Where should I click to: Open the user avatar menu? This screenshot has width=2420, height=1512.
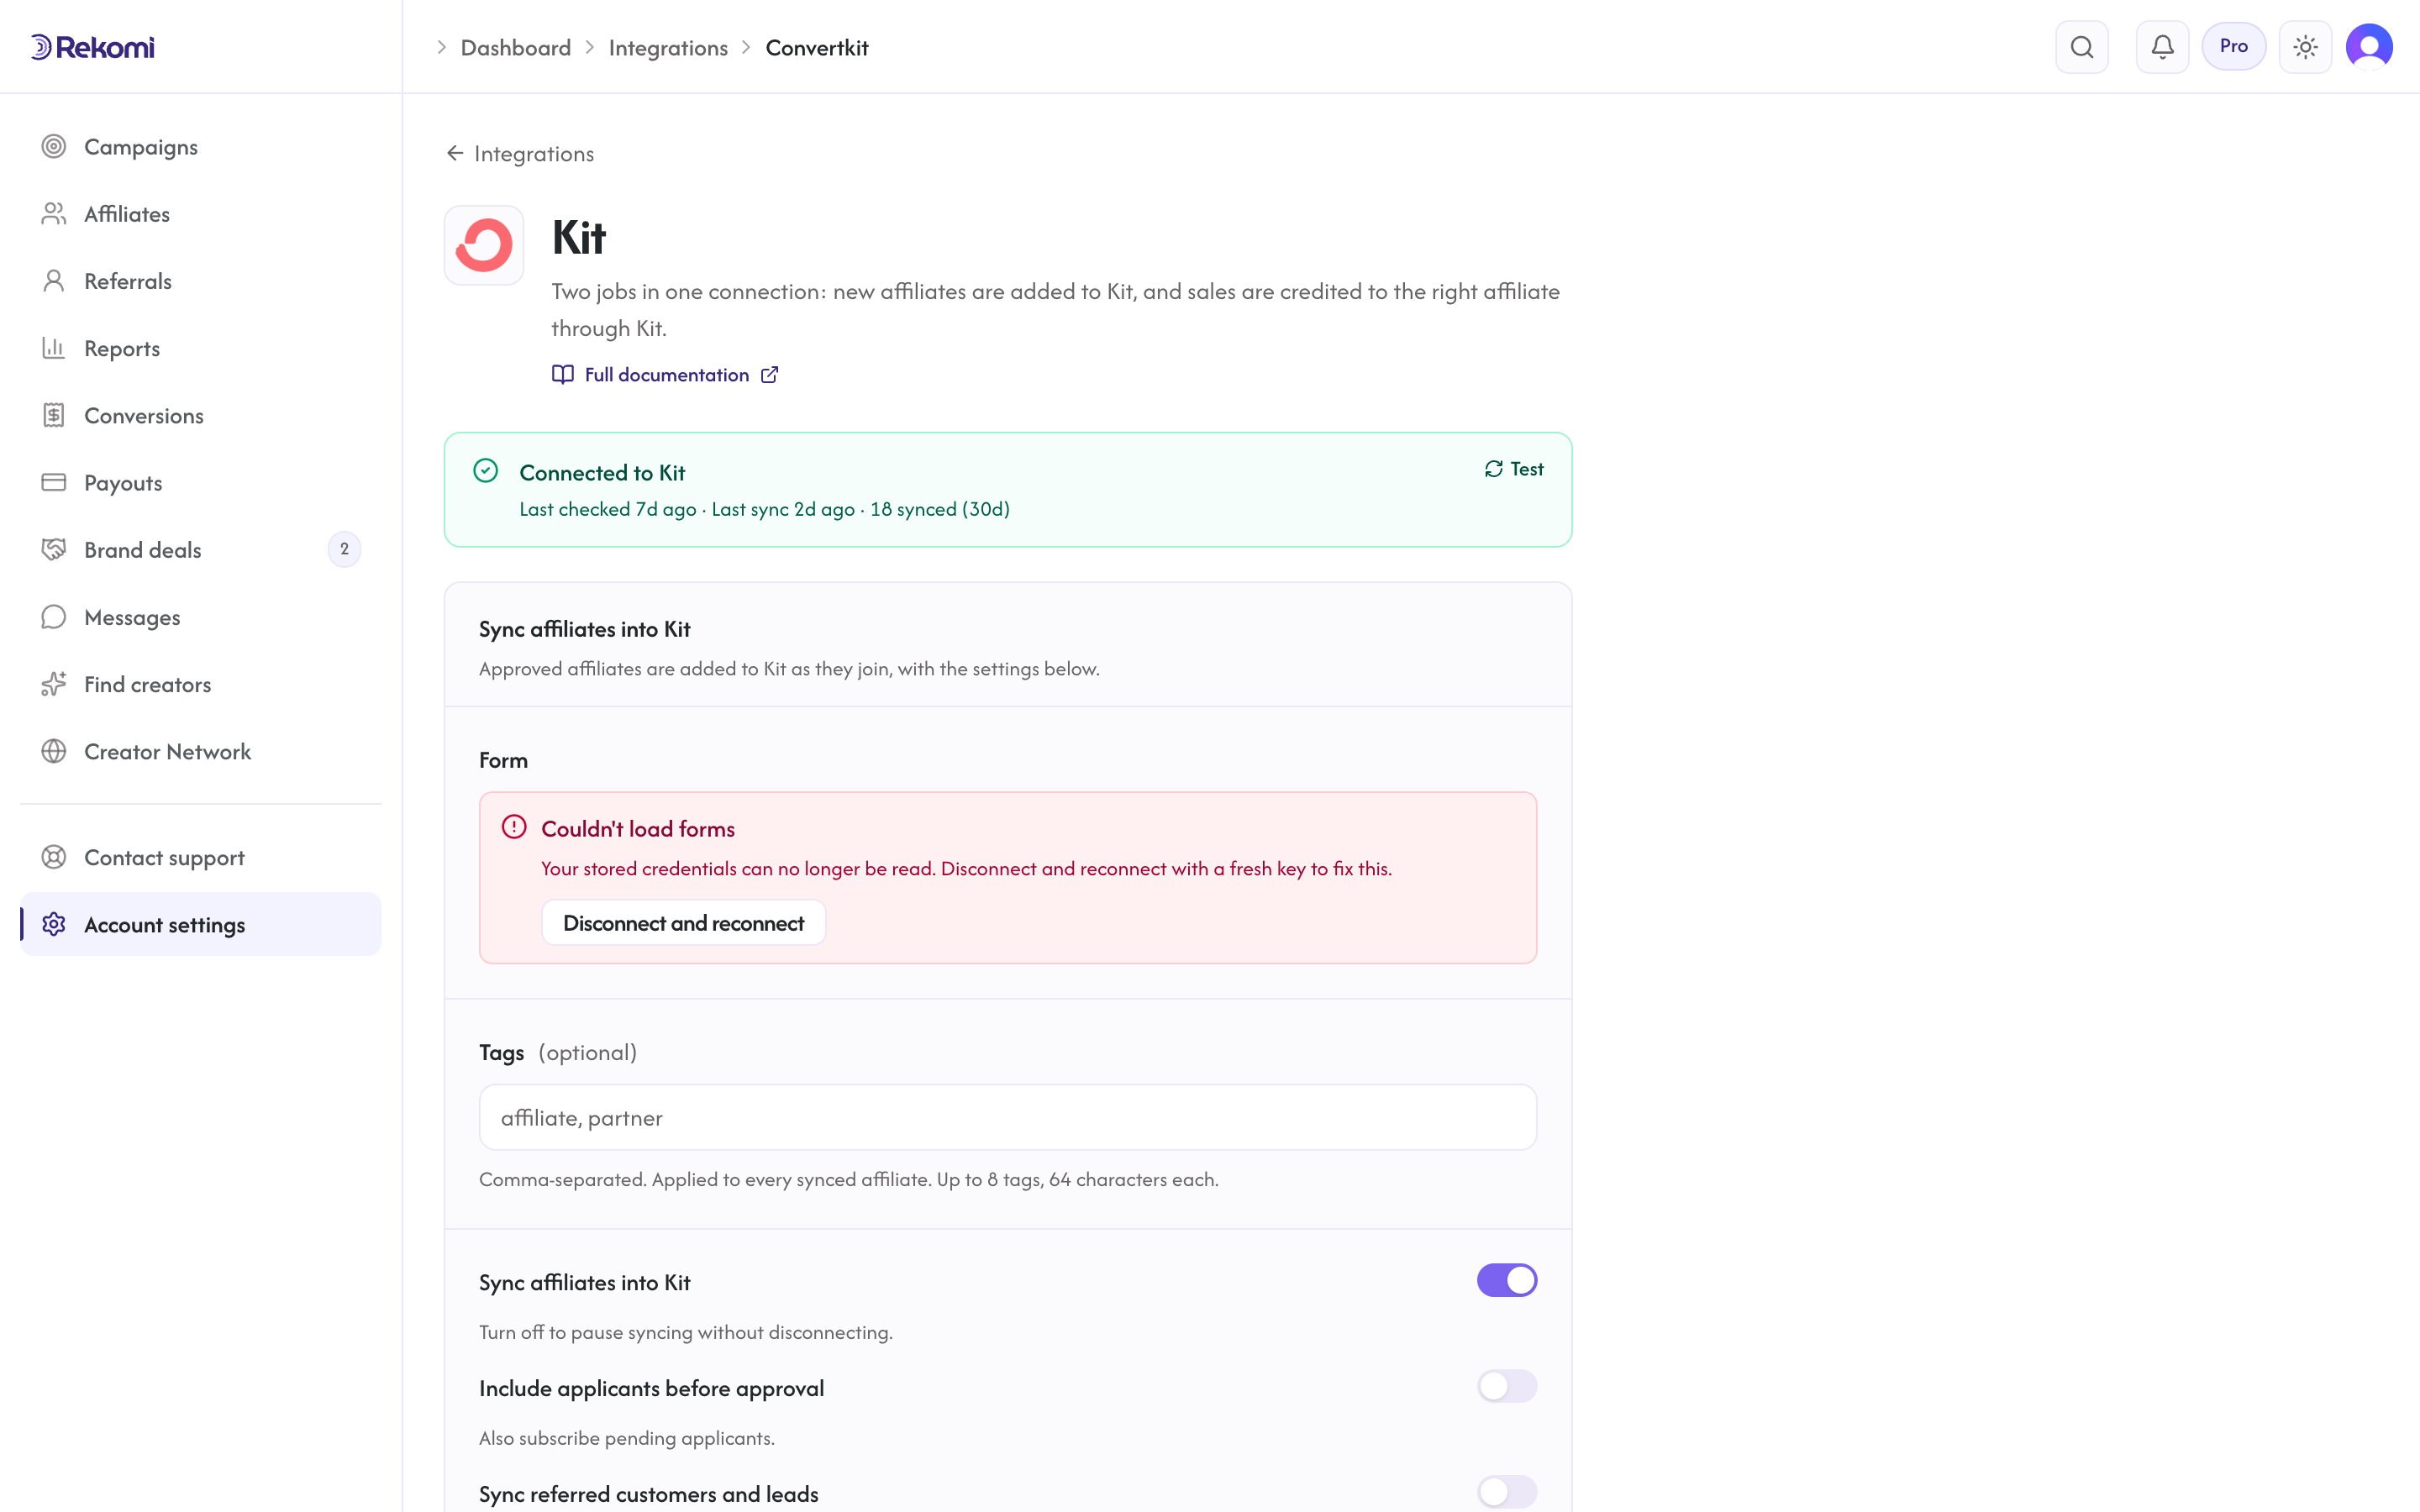pos(2369,47)
